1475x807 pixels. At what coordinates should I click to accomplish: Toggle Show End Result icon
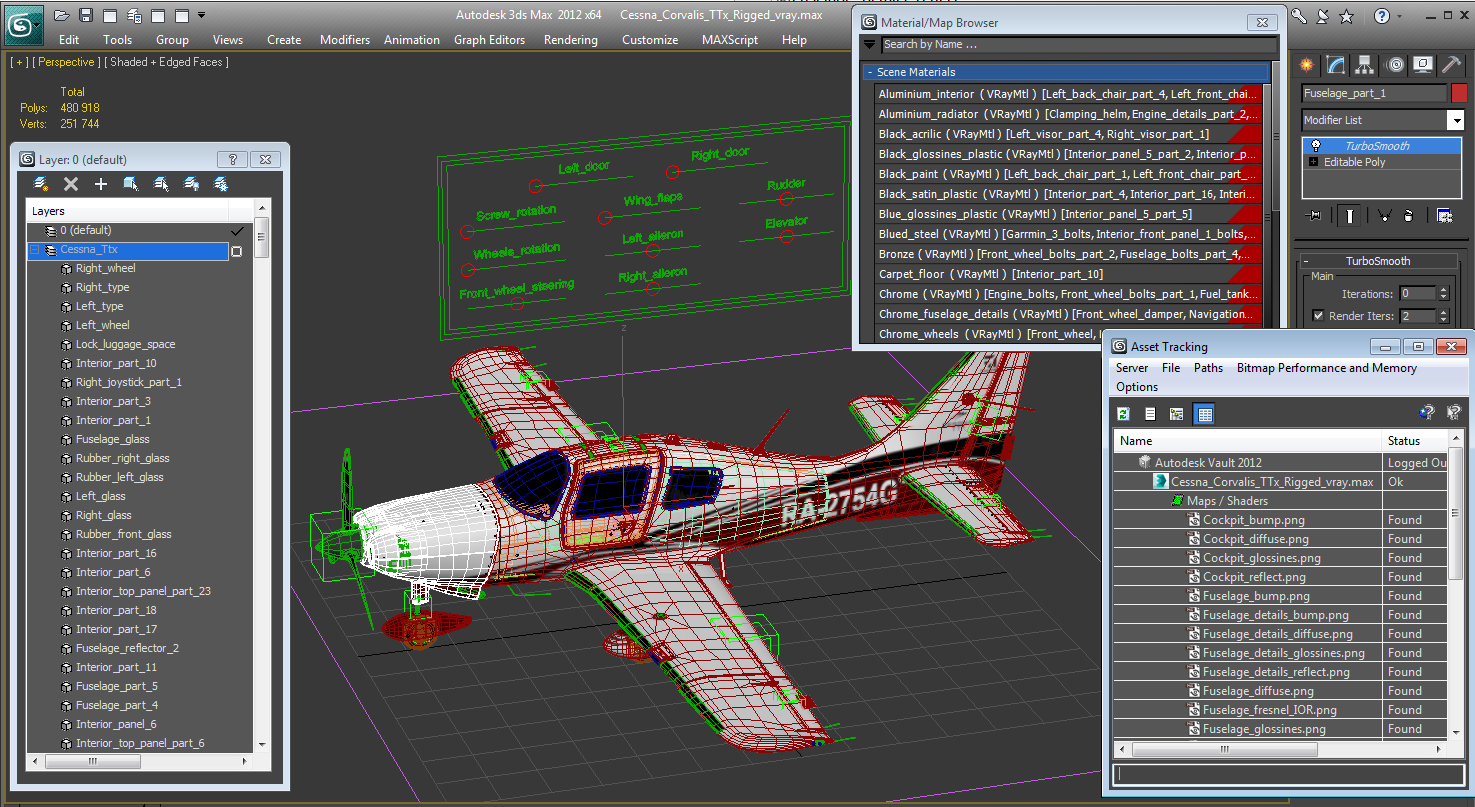(x=1351, y=215)
